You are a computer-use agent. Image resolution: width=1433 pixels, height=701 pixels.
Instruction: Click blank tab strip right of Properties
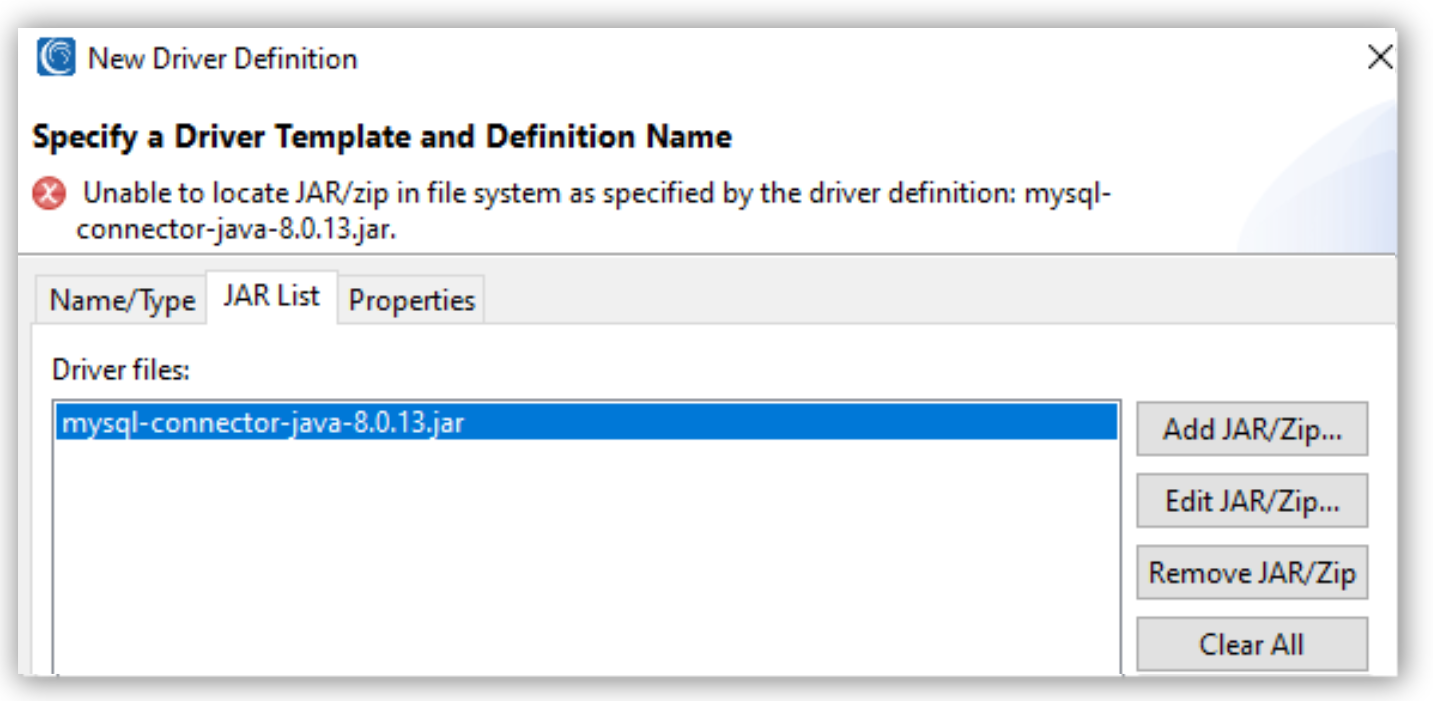(x=900, y=298)
